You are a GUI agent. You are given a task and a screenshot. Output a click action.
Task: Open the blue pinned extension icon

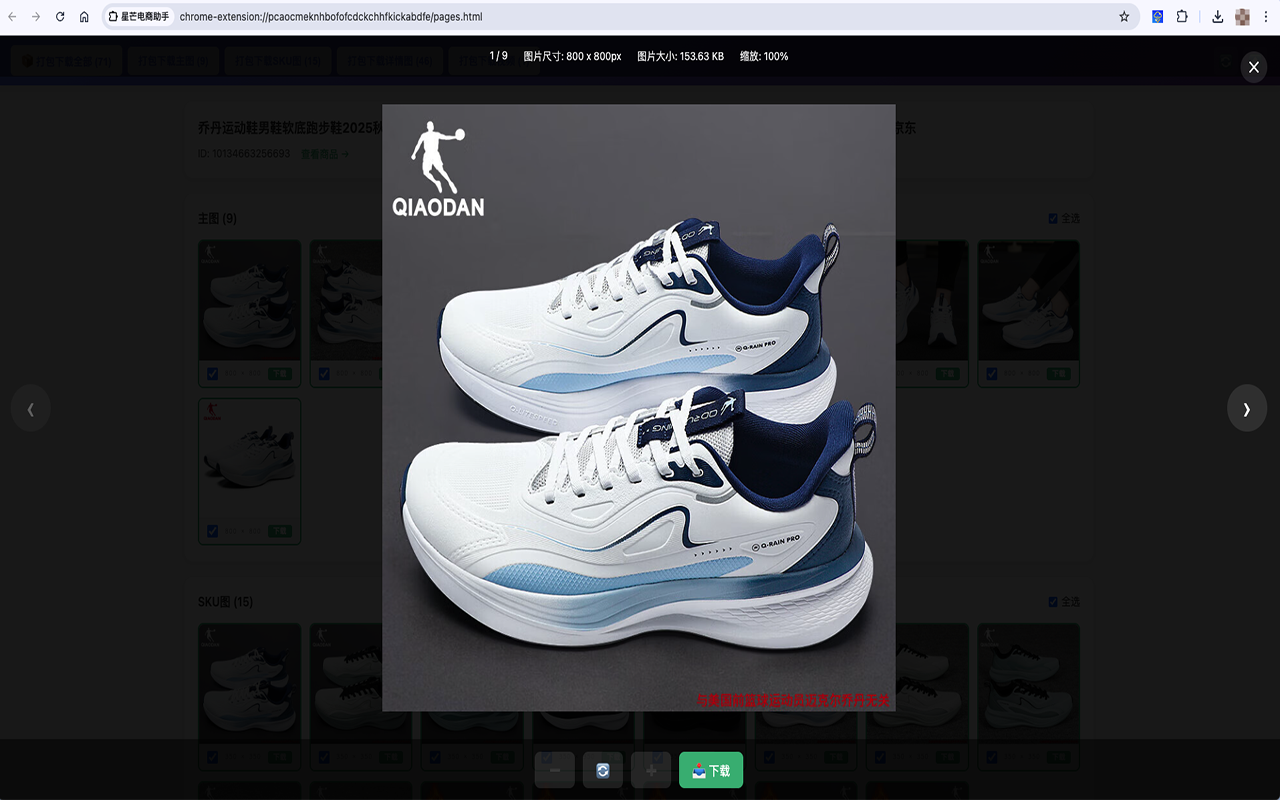pos(1157,17)
